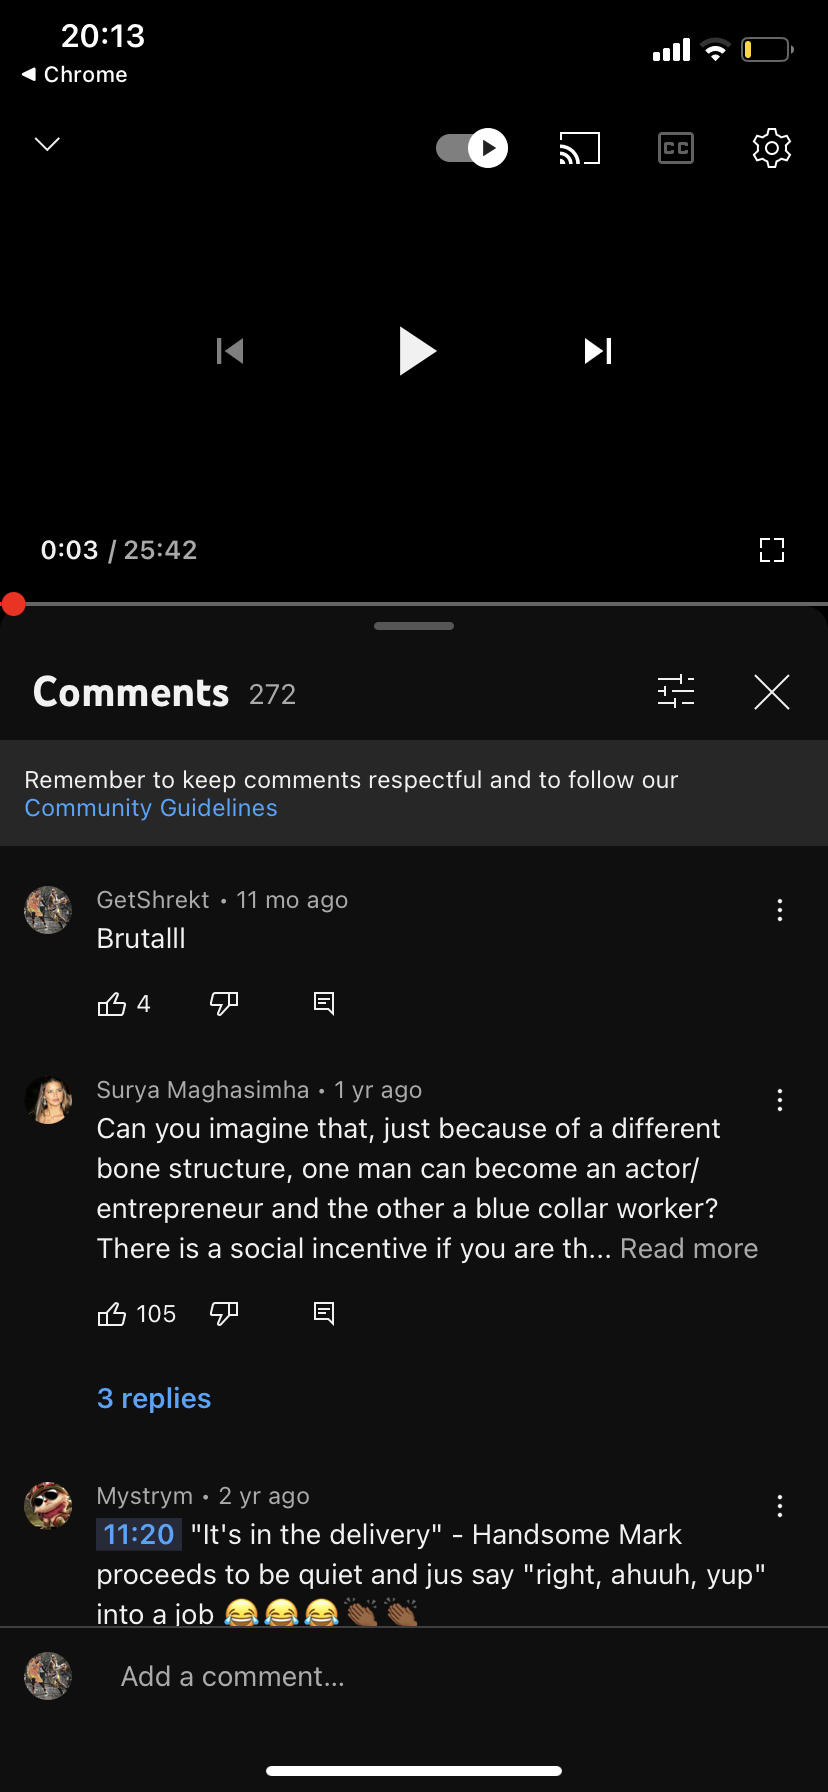
Task: Open the Cast to device icon
Action: pyautogui.click(x=579, y=148)
